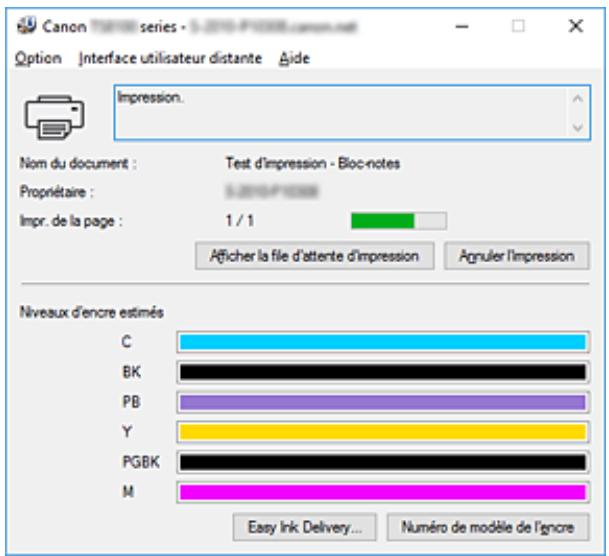Click the status box scroll down arrow
609x556 pixels.
pos(578,127)
